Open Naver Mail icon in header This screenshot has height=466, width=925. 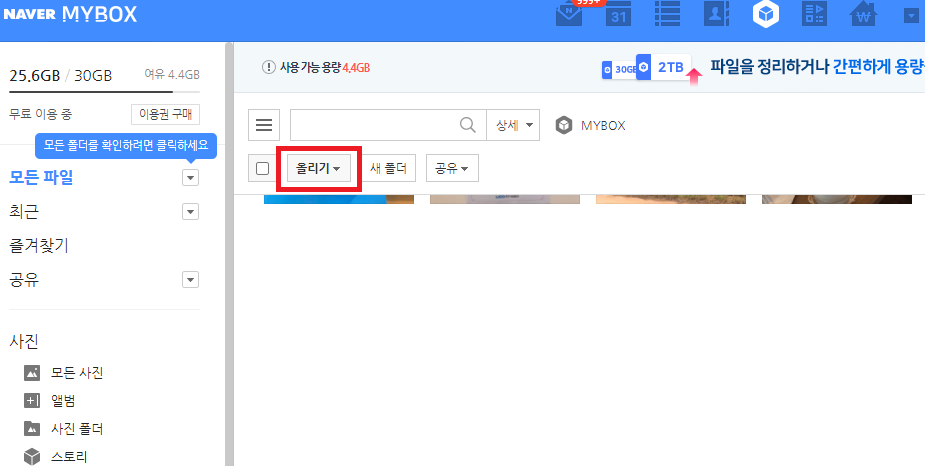pos(569,14)
